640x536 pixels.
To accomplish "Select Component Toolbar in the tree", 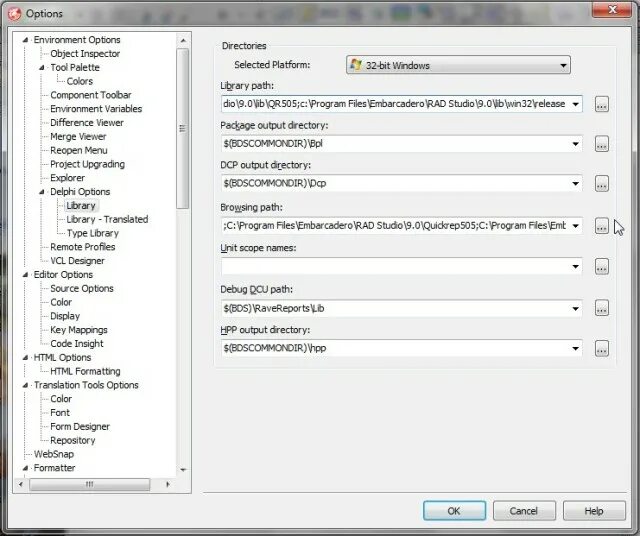I will point(91,95).
